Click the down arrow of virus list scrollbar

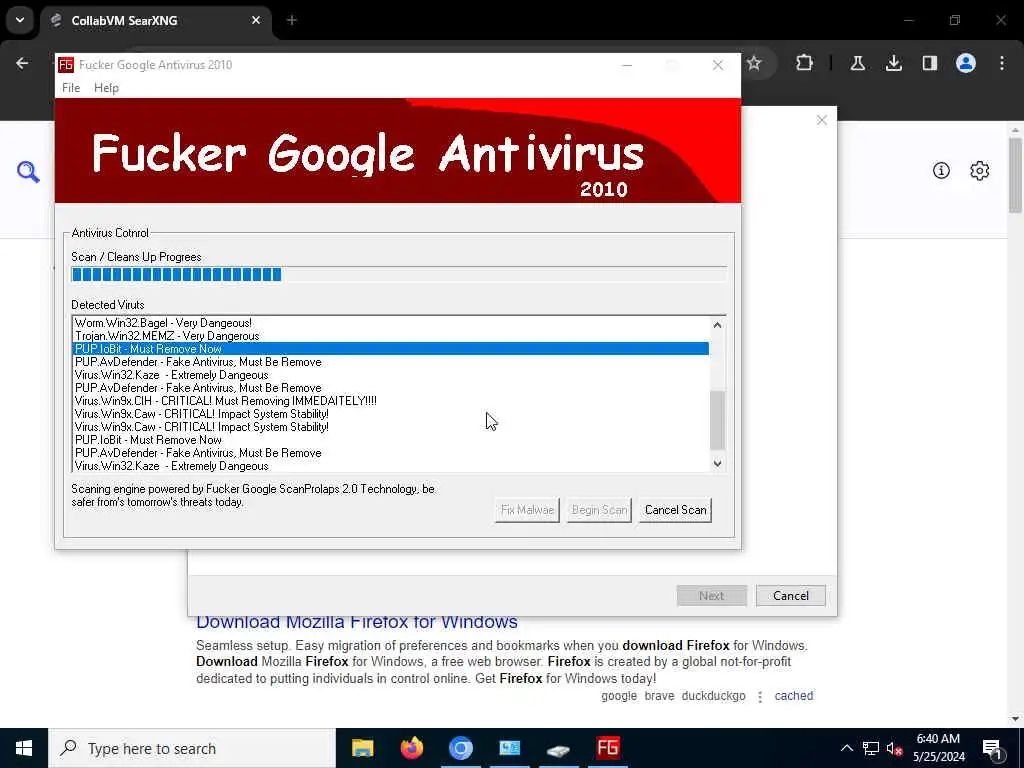coord(717,464)
